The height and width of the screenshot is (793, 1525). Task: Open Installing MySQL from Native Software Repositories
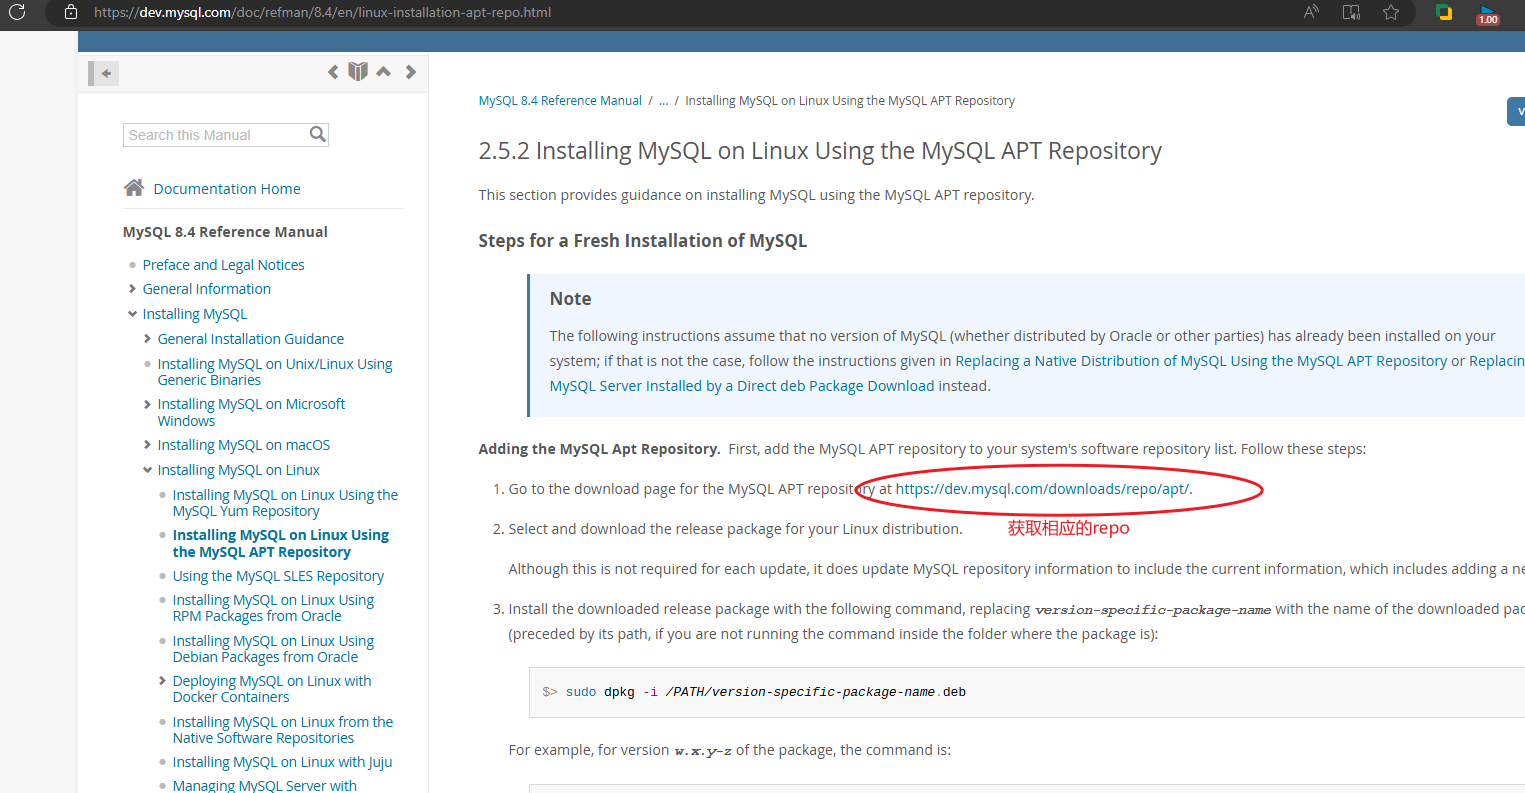click(283, 730)
